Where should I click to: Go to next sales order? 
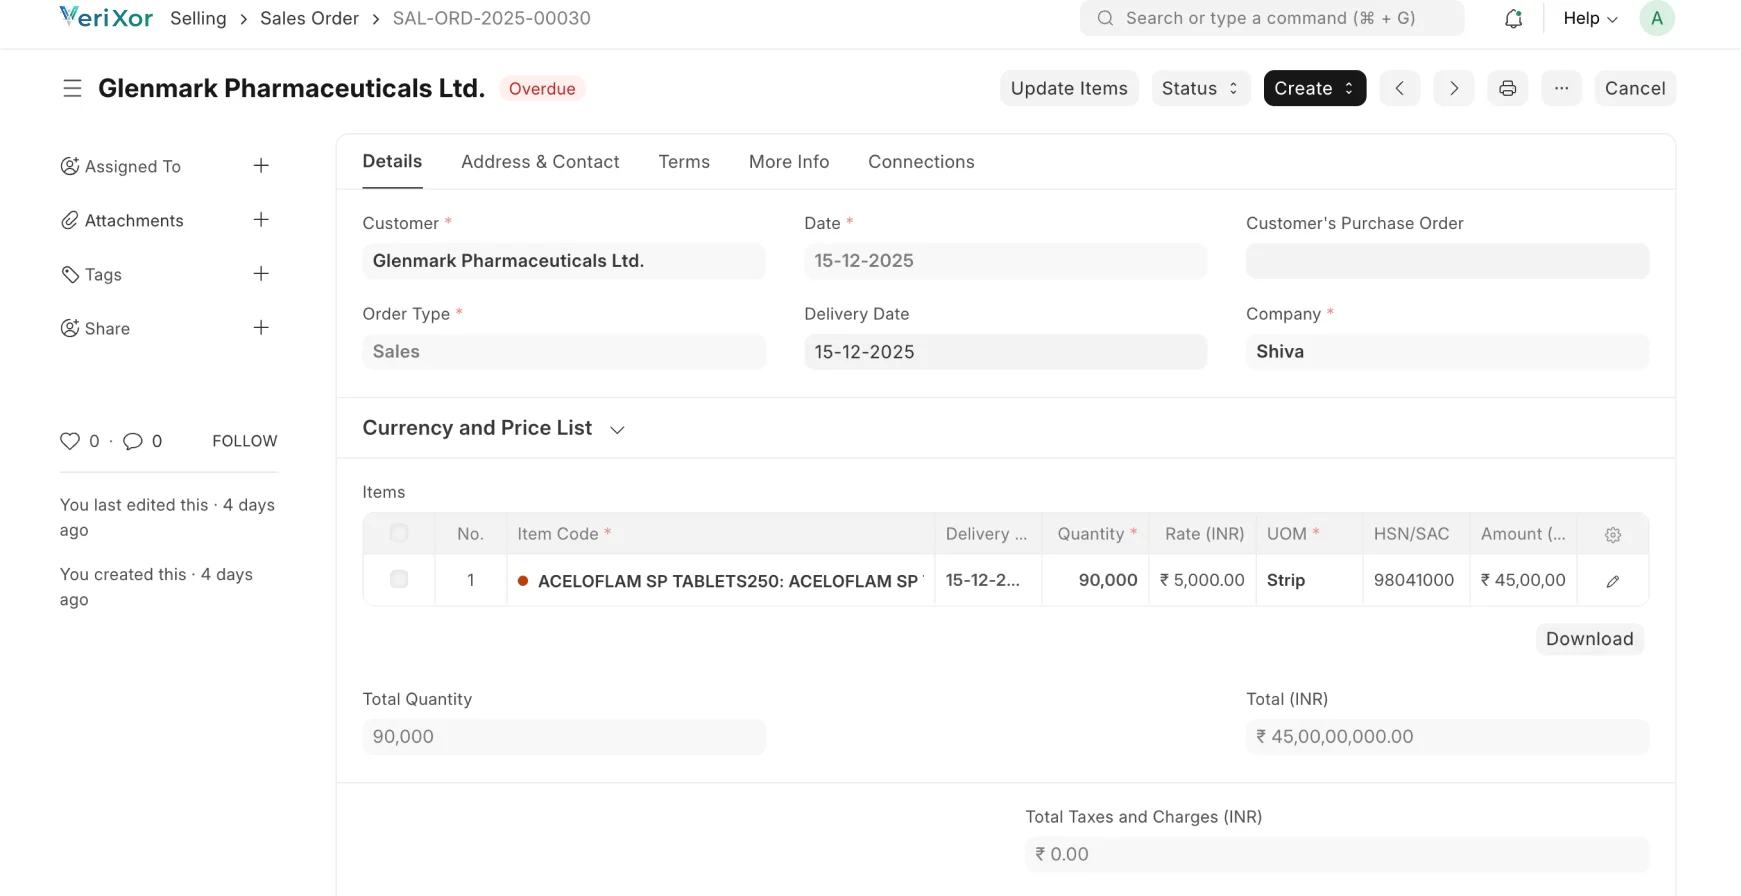coord(1453,88)
